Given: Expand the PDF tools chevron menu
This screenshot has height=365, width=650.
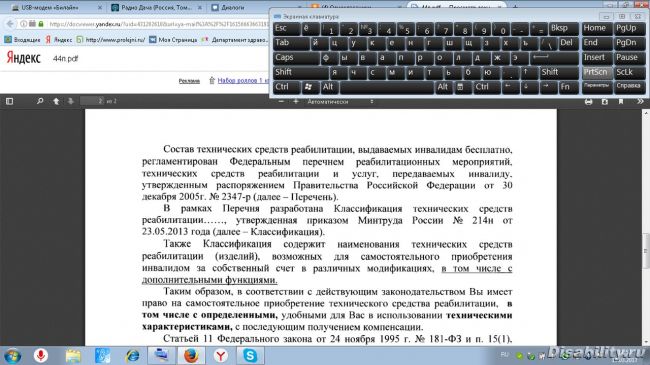Looking at the screenshot, I should point(640,102).
